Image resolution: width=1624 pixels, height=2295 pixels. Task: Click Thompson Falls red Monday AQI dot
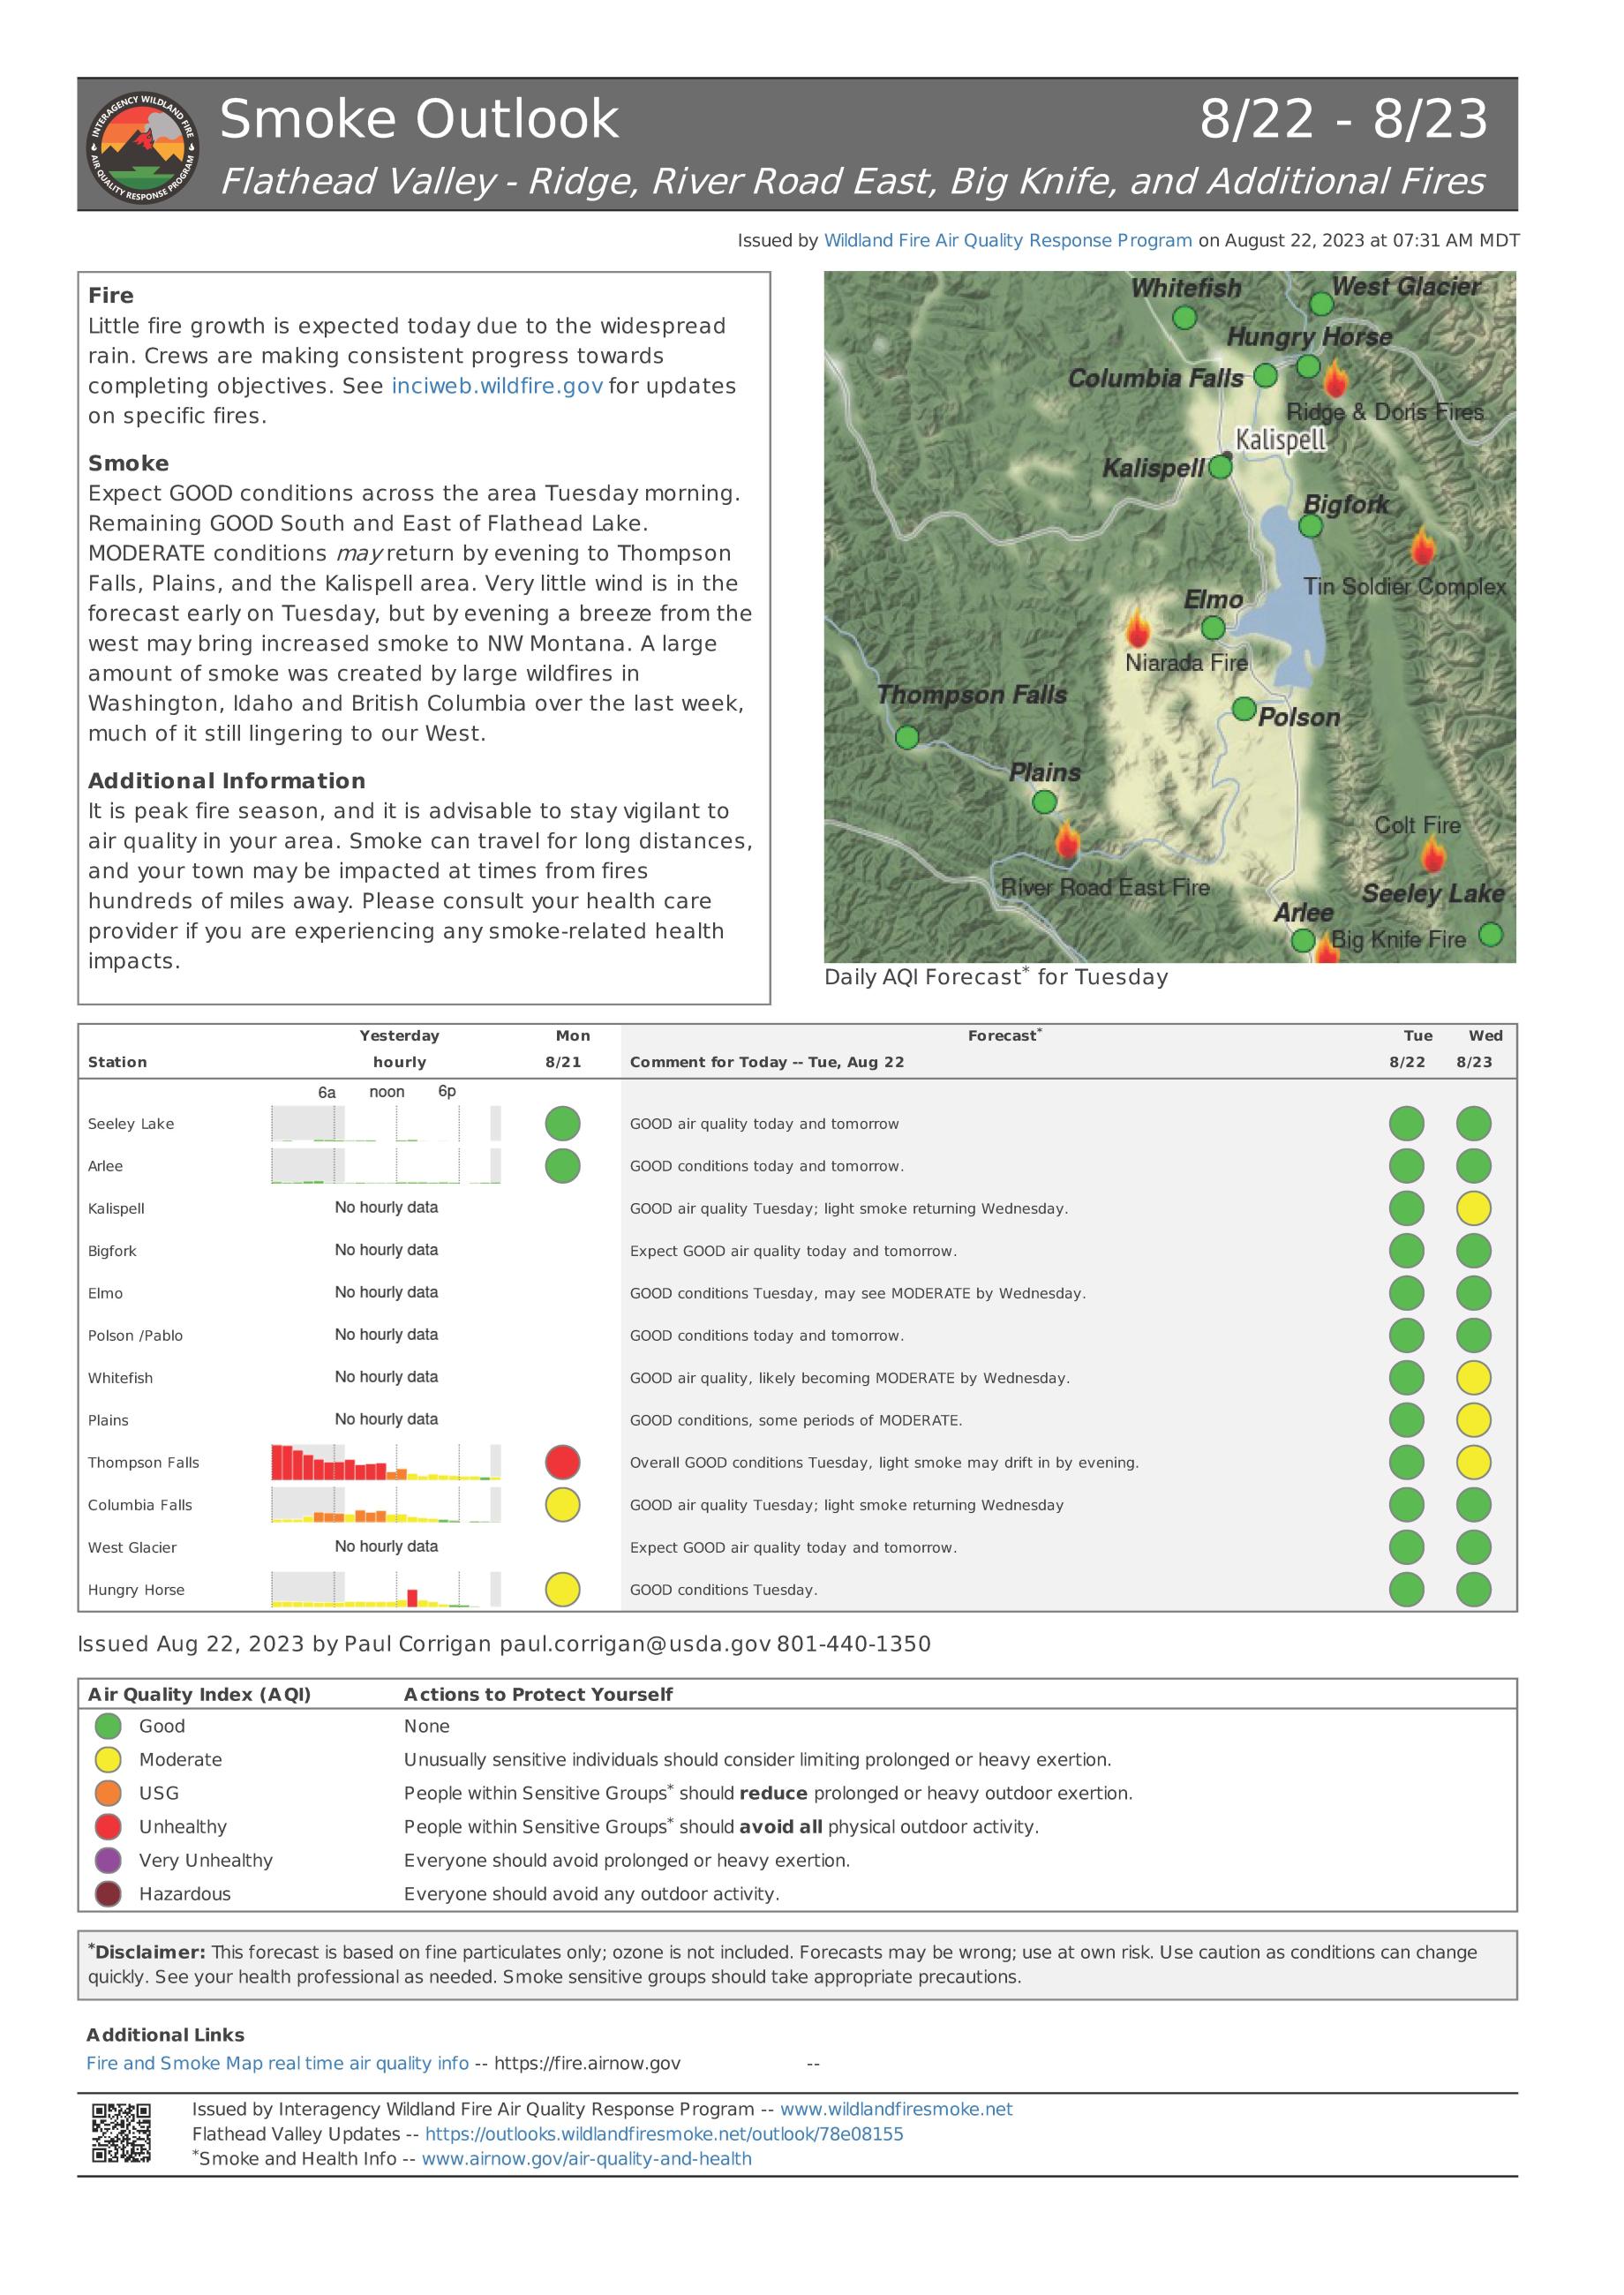563,1462
